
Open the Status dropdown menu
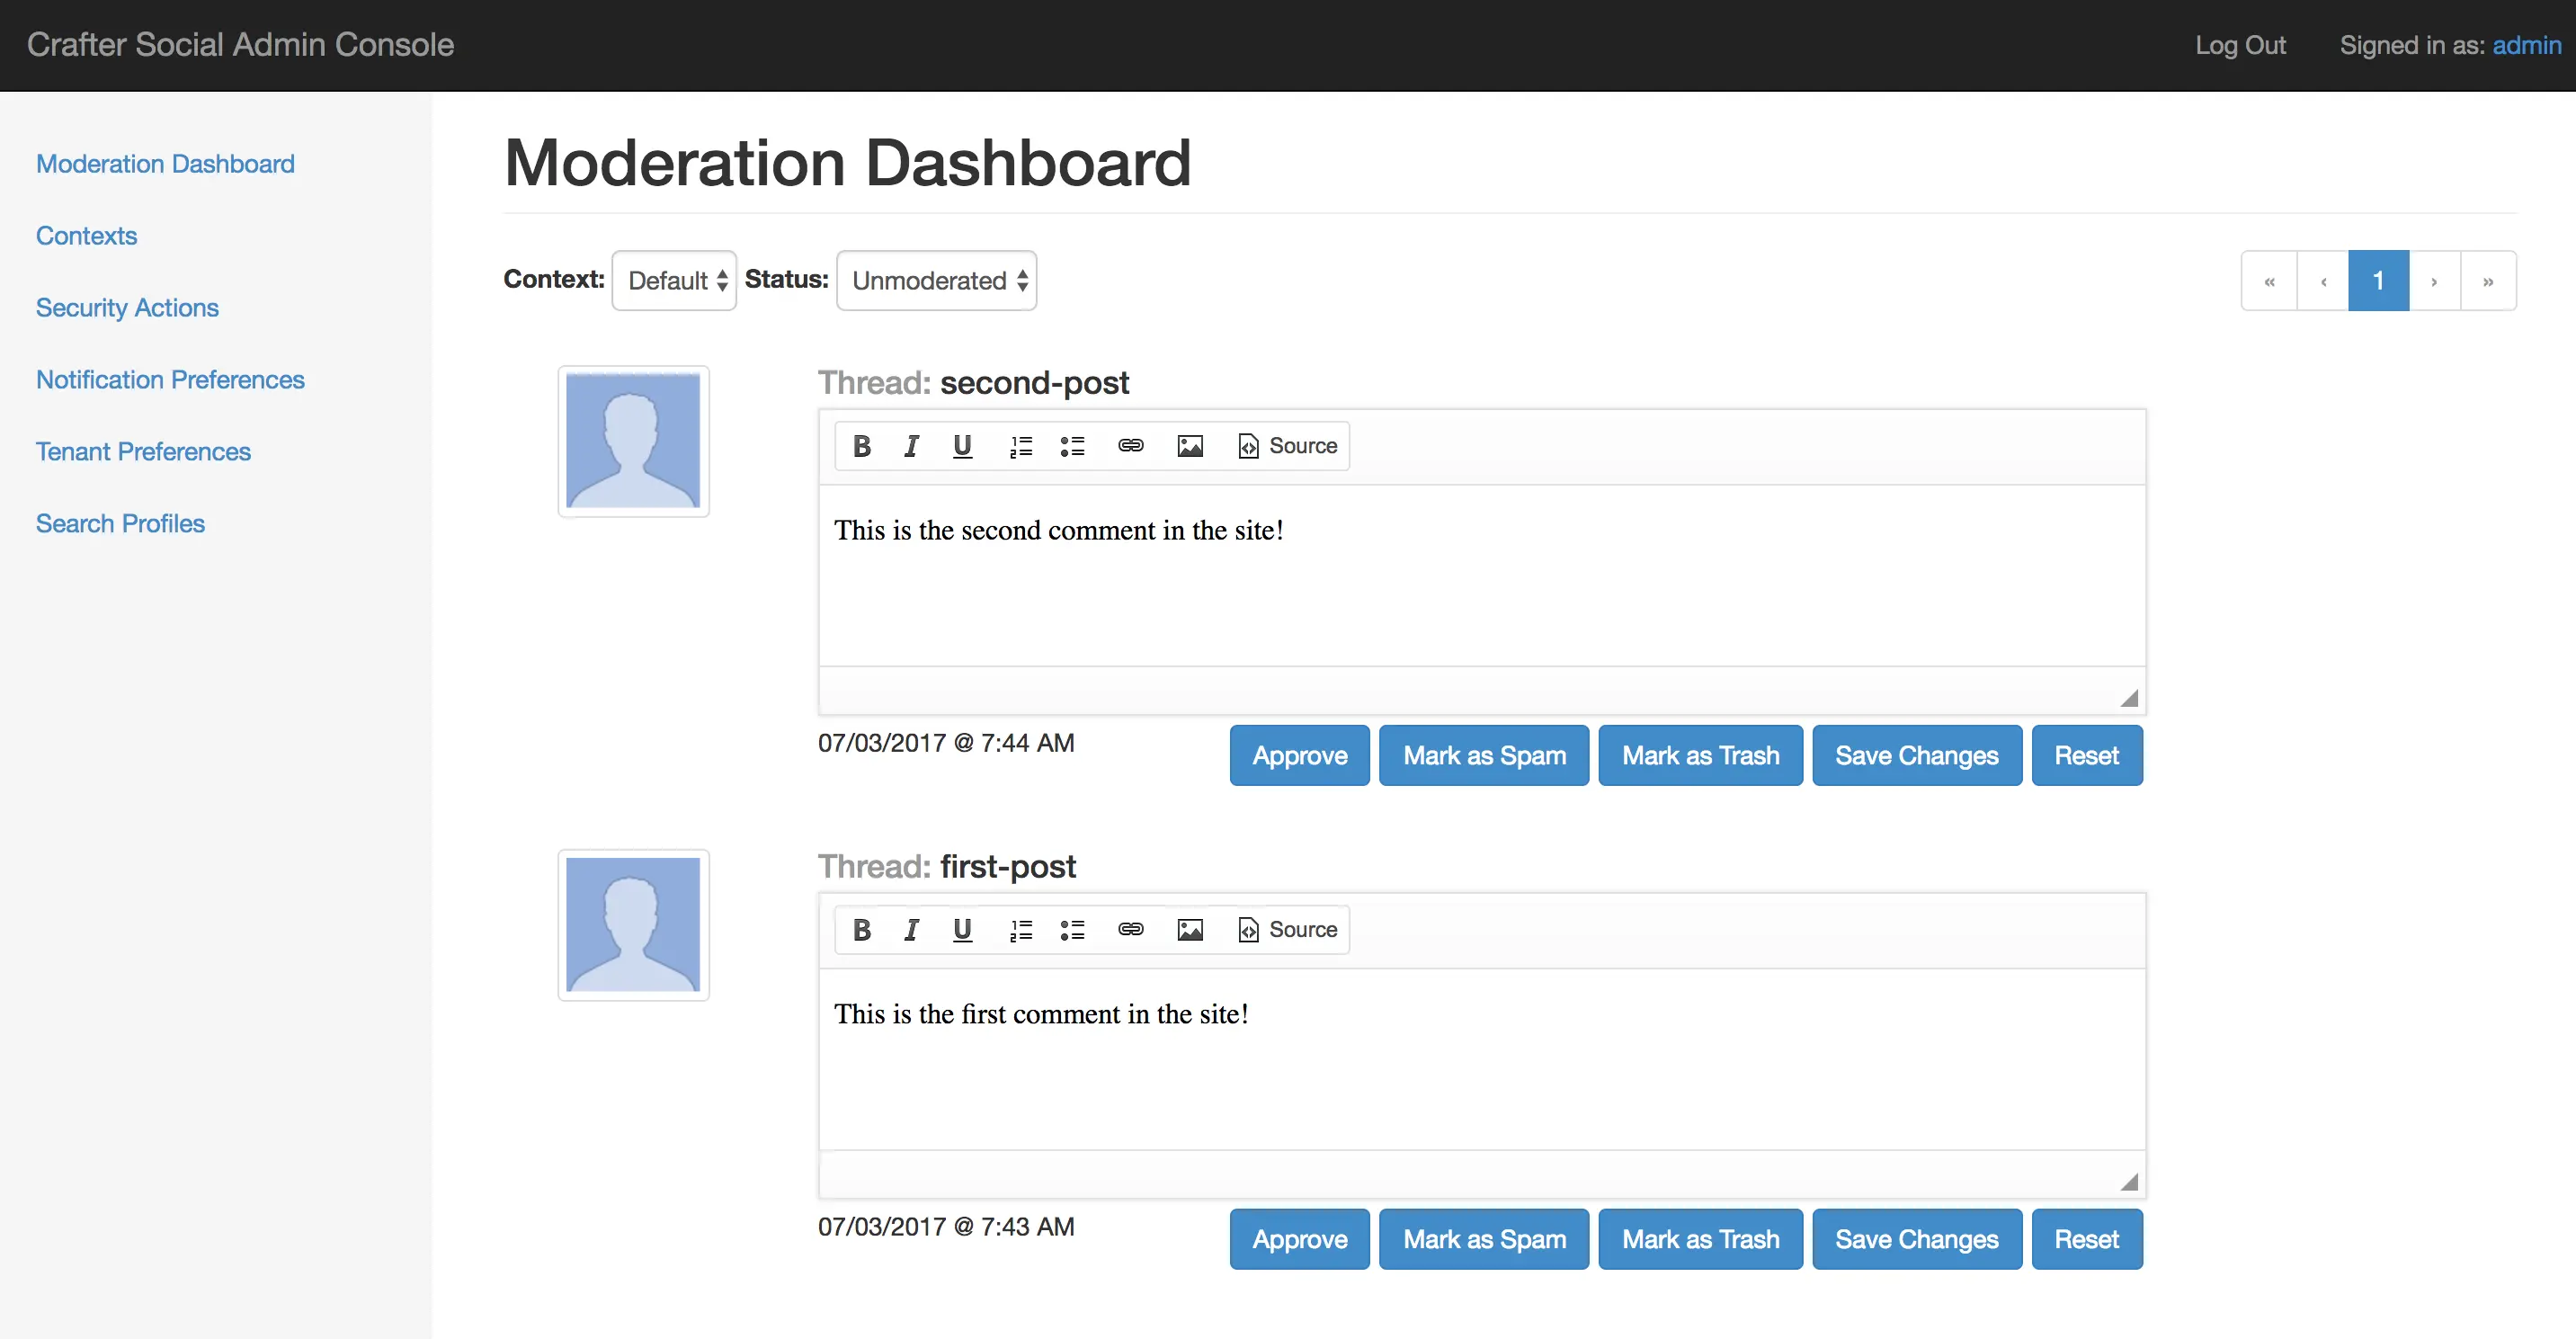(933, 280)
